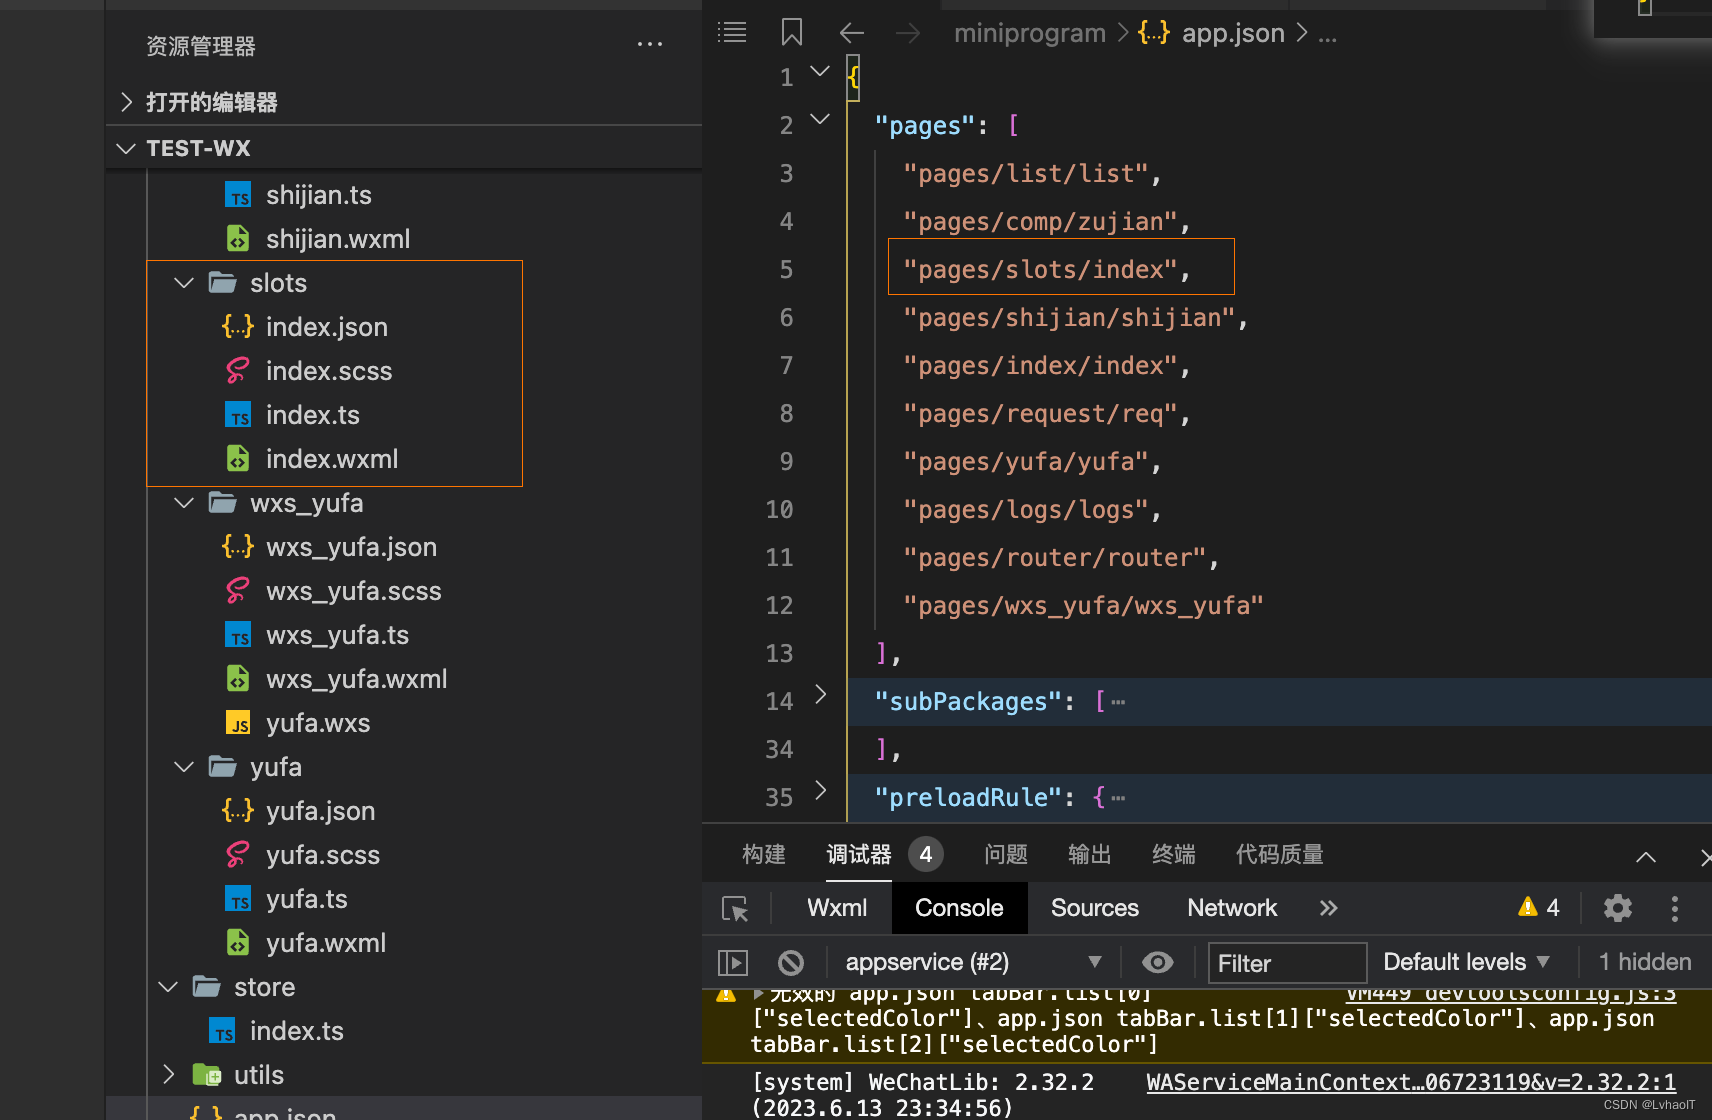The width and height of the screenshot is (1712, 1120).
Task: Fold the root object at line 1
Action: pyautogui.click(x=820, y=72)
